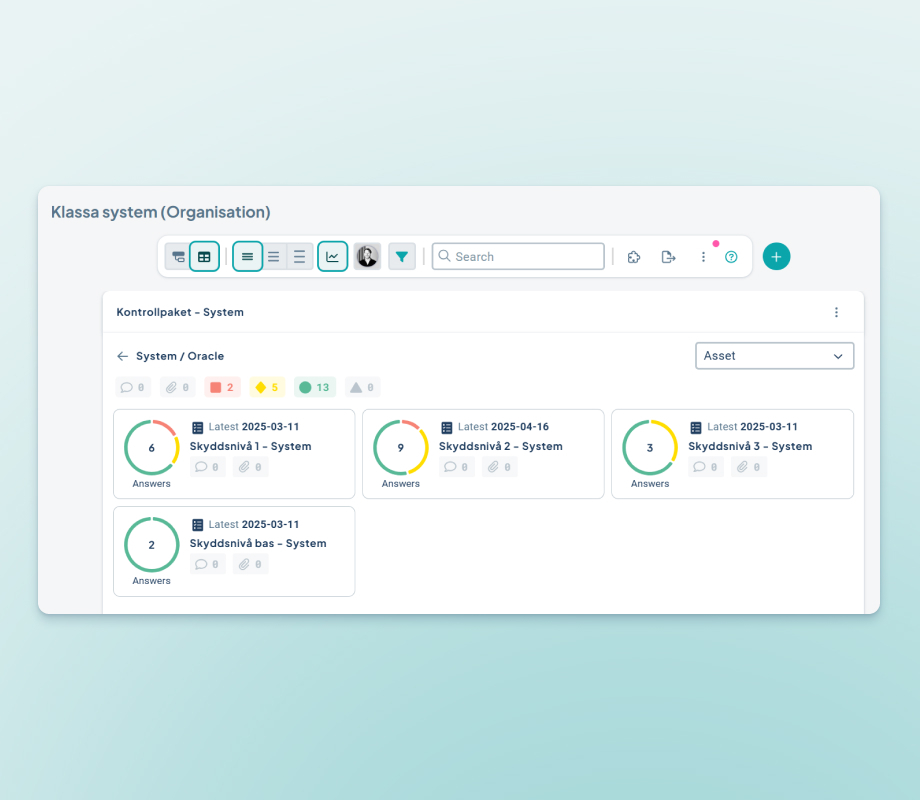Screen dimensions: 920x800
Task: Click the user avatar filter
Action: click(367, 257)
